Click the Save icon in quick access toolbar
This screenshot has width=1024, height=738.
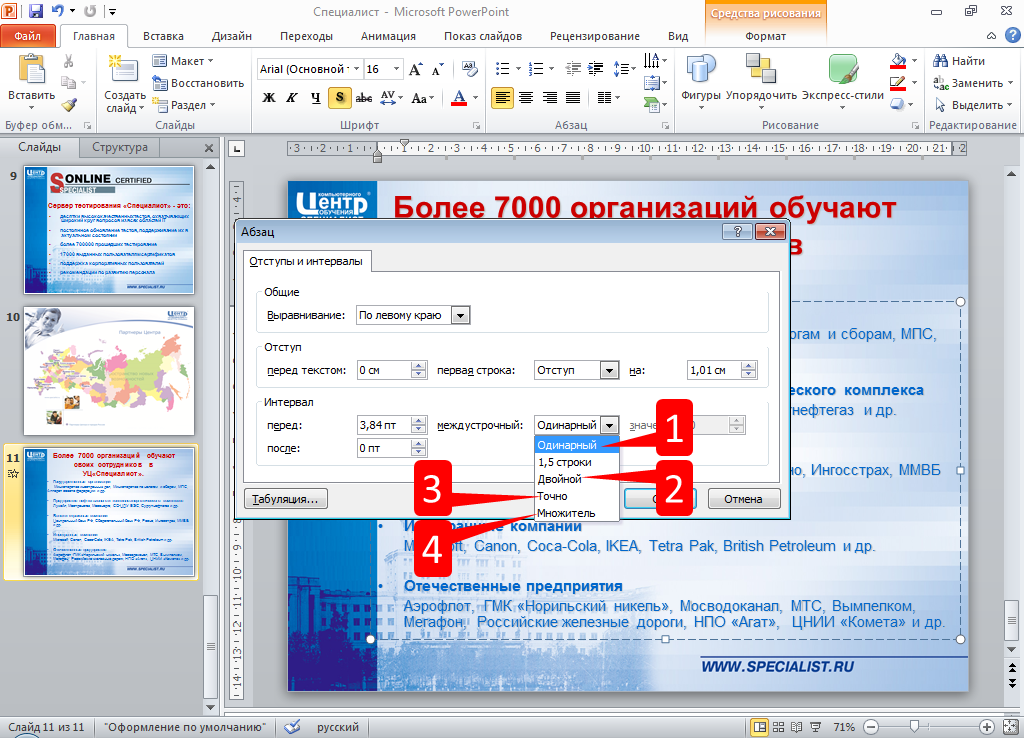click(36, 12)
